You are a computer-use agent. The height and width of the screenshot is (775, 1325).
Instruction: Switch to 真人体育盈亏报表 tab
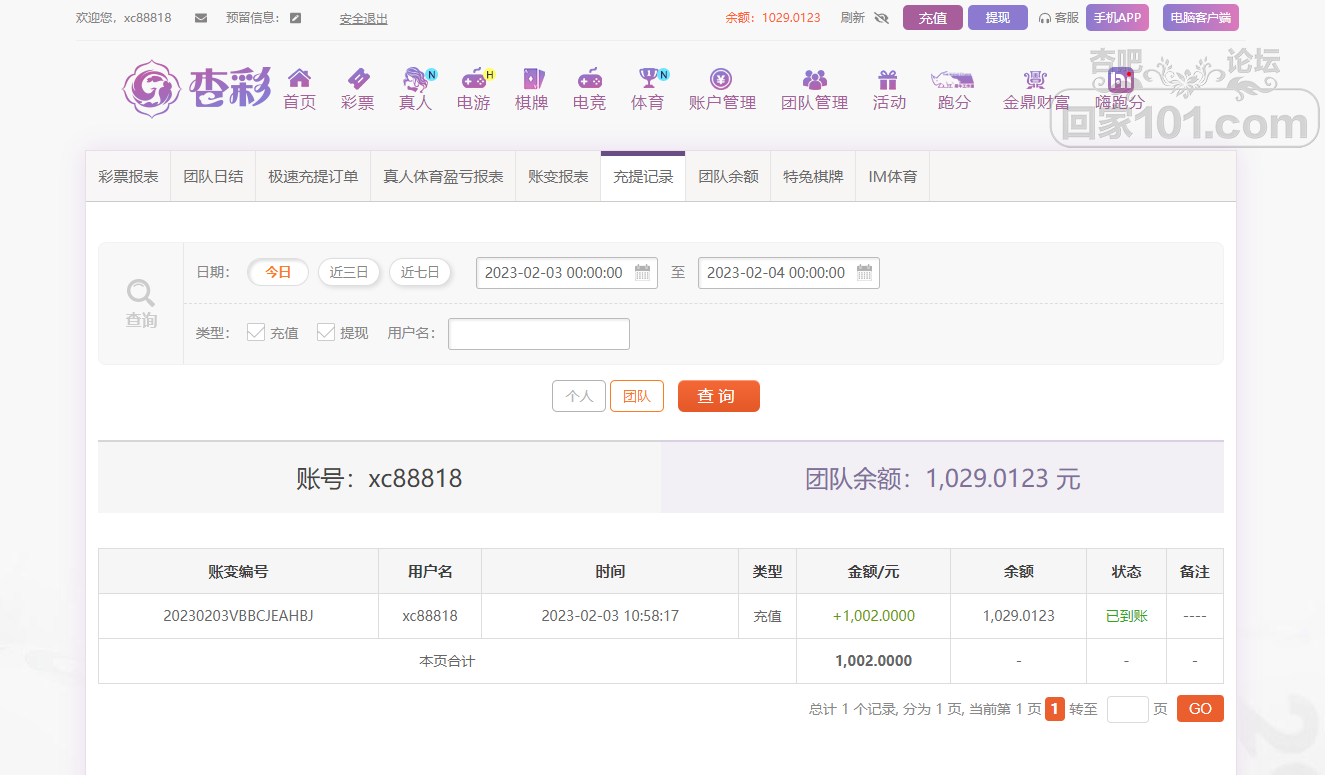click(x=443, y=177)
